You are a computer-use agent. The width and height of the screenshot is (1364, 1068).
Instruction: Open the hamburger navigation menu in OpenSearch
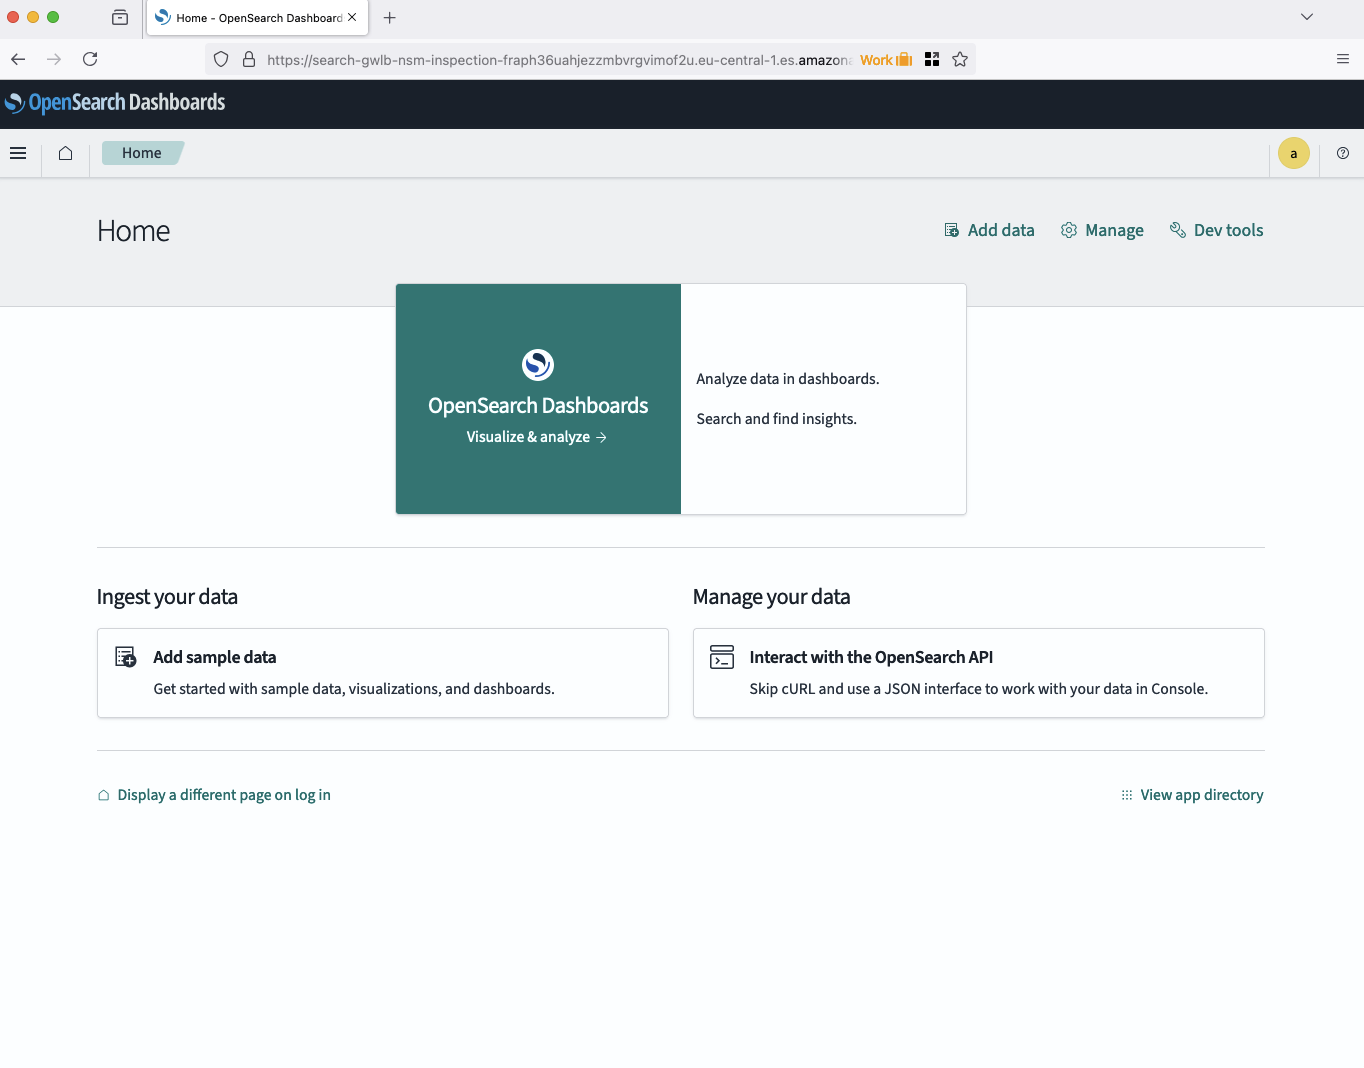click(x=18, y=153)
